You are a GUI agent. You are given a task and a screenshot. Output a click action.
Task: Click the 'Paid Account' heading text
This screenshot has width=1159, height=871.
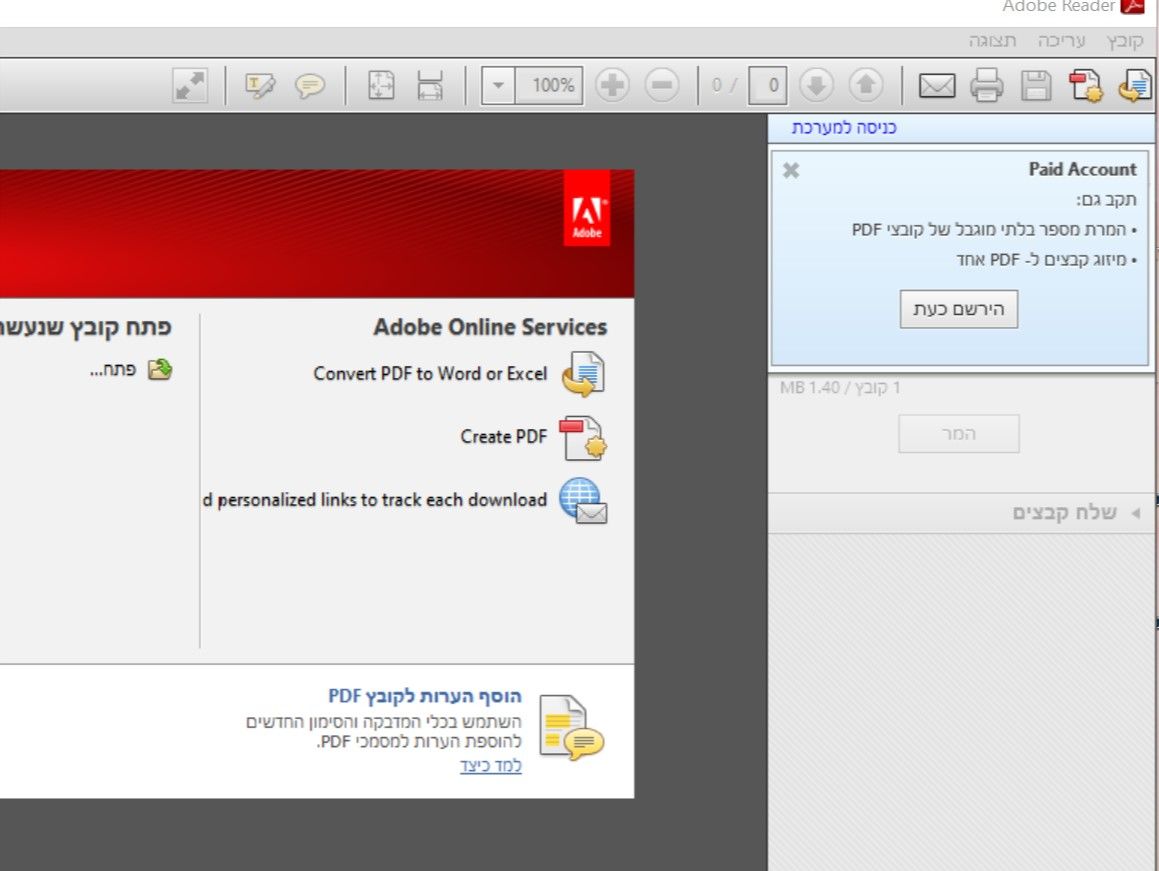1082,169
